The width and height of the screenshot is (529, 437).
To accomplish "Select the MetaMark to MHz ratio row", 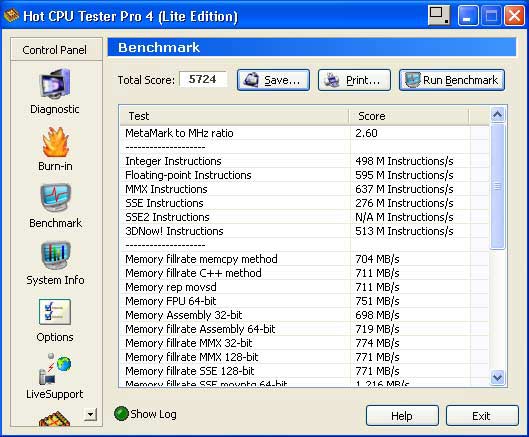I will (304, 133).
